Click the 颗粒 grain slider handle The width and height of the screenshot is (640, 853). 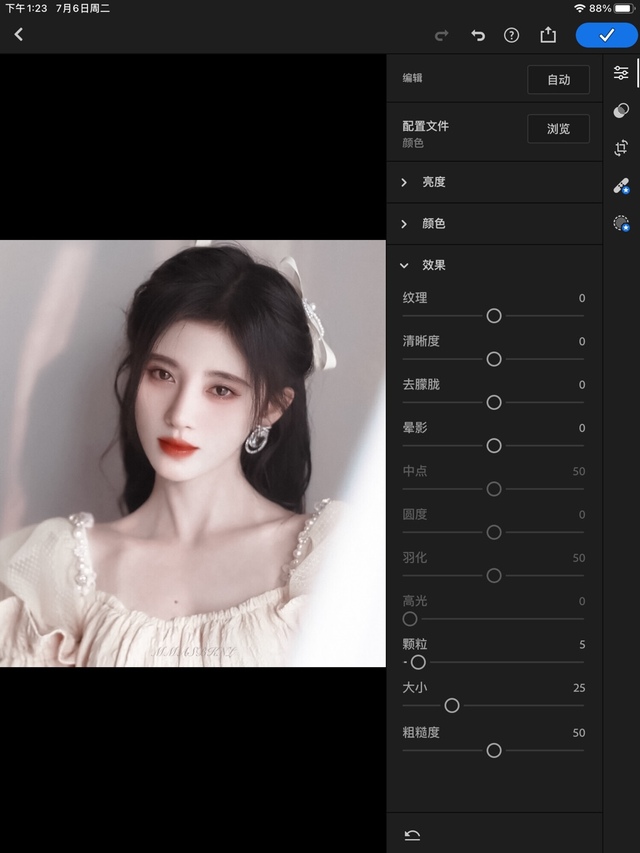[x=418, y=662]
